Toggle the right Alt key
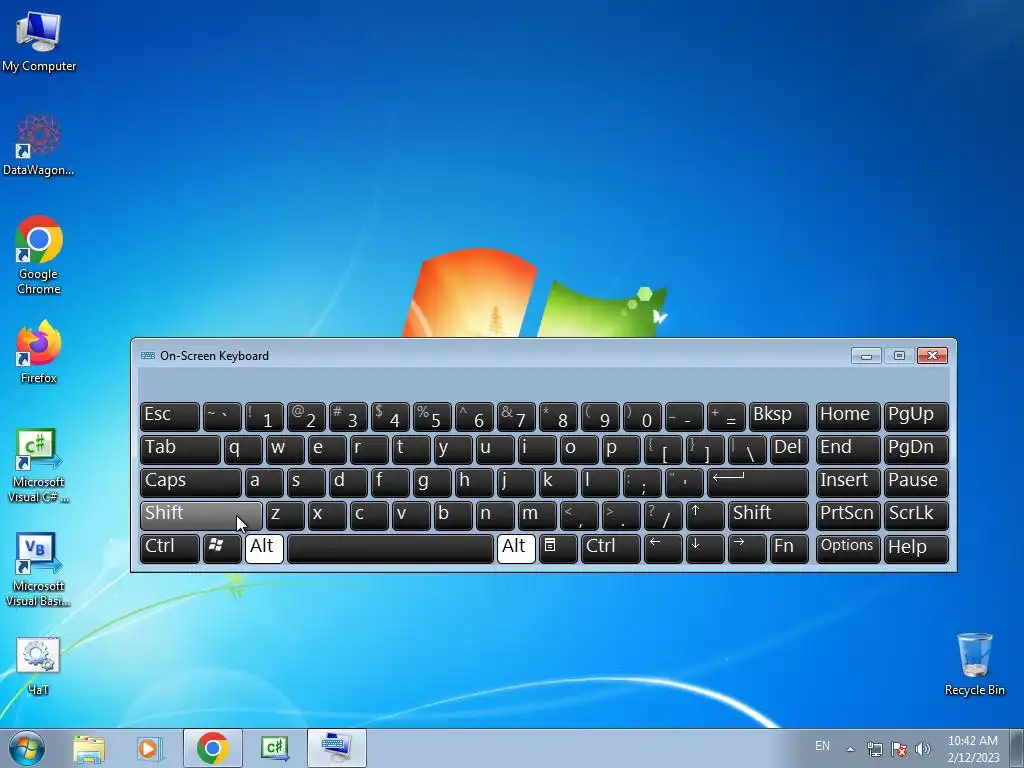 tap(516, 548)
